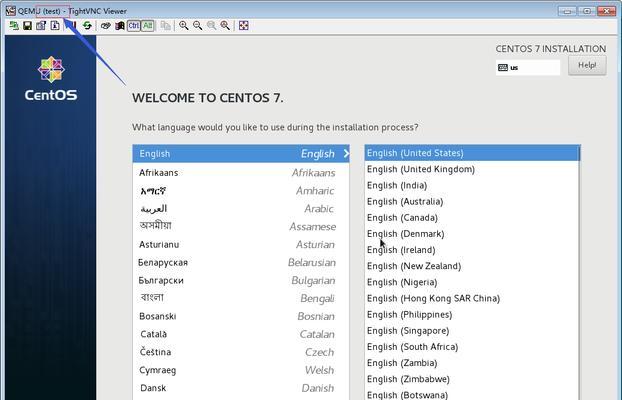This screenshot has height=400, width=622.
Task: Choose English (Denmark) locale
Action: (472, 234)
